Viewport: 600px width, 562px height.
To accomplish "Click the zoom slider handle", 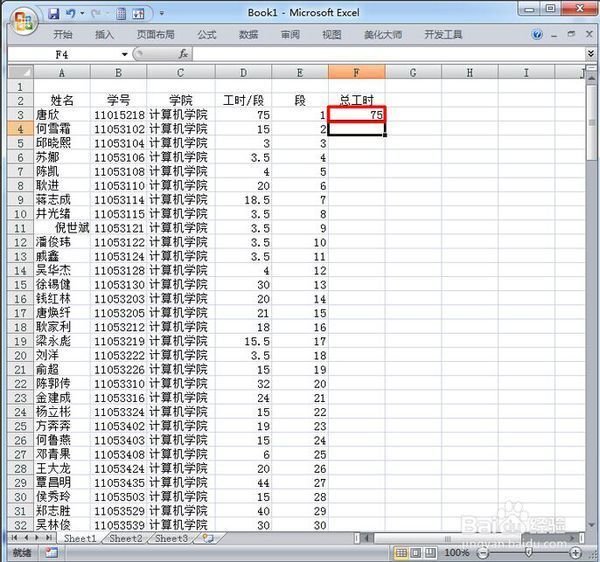I will [x=529, y=552].
